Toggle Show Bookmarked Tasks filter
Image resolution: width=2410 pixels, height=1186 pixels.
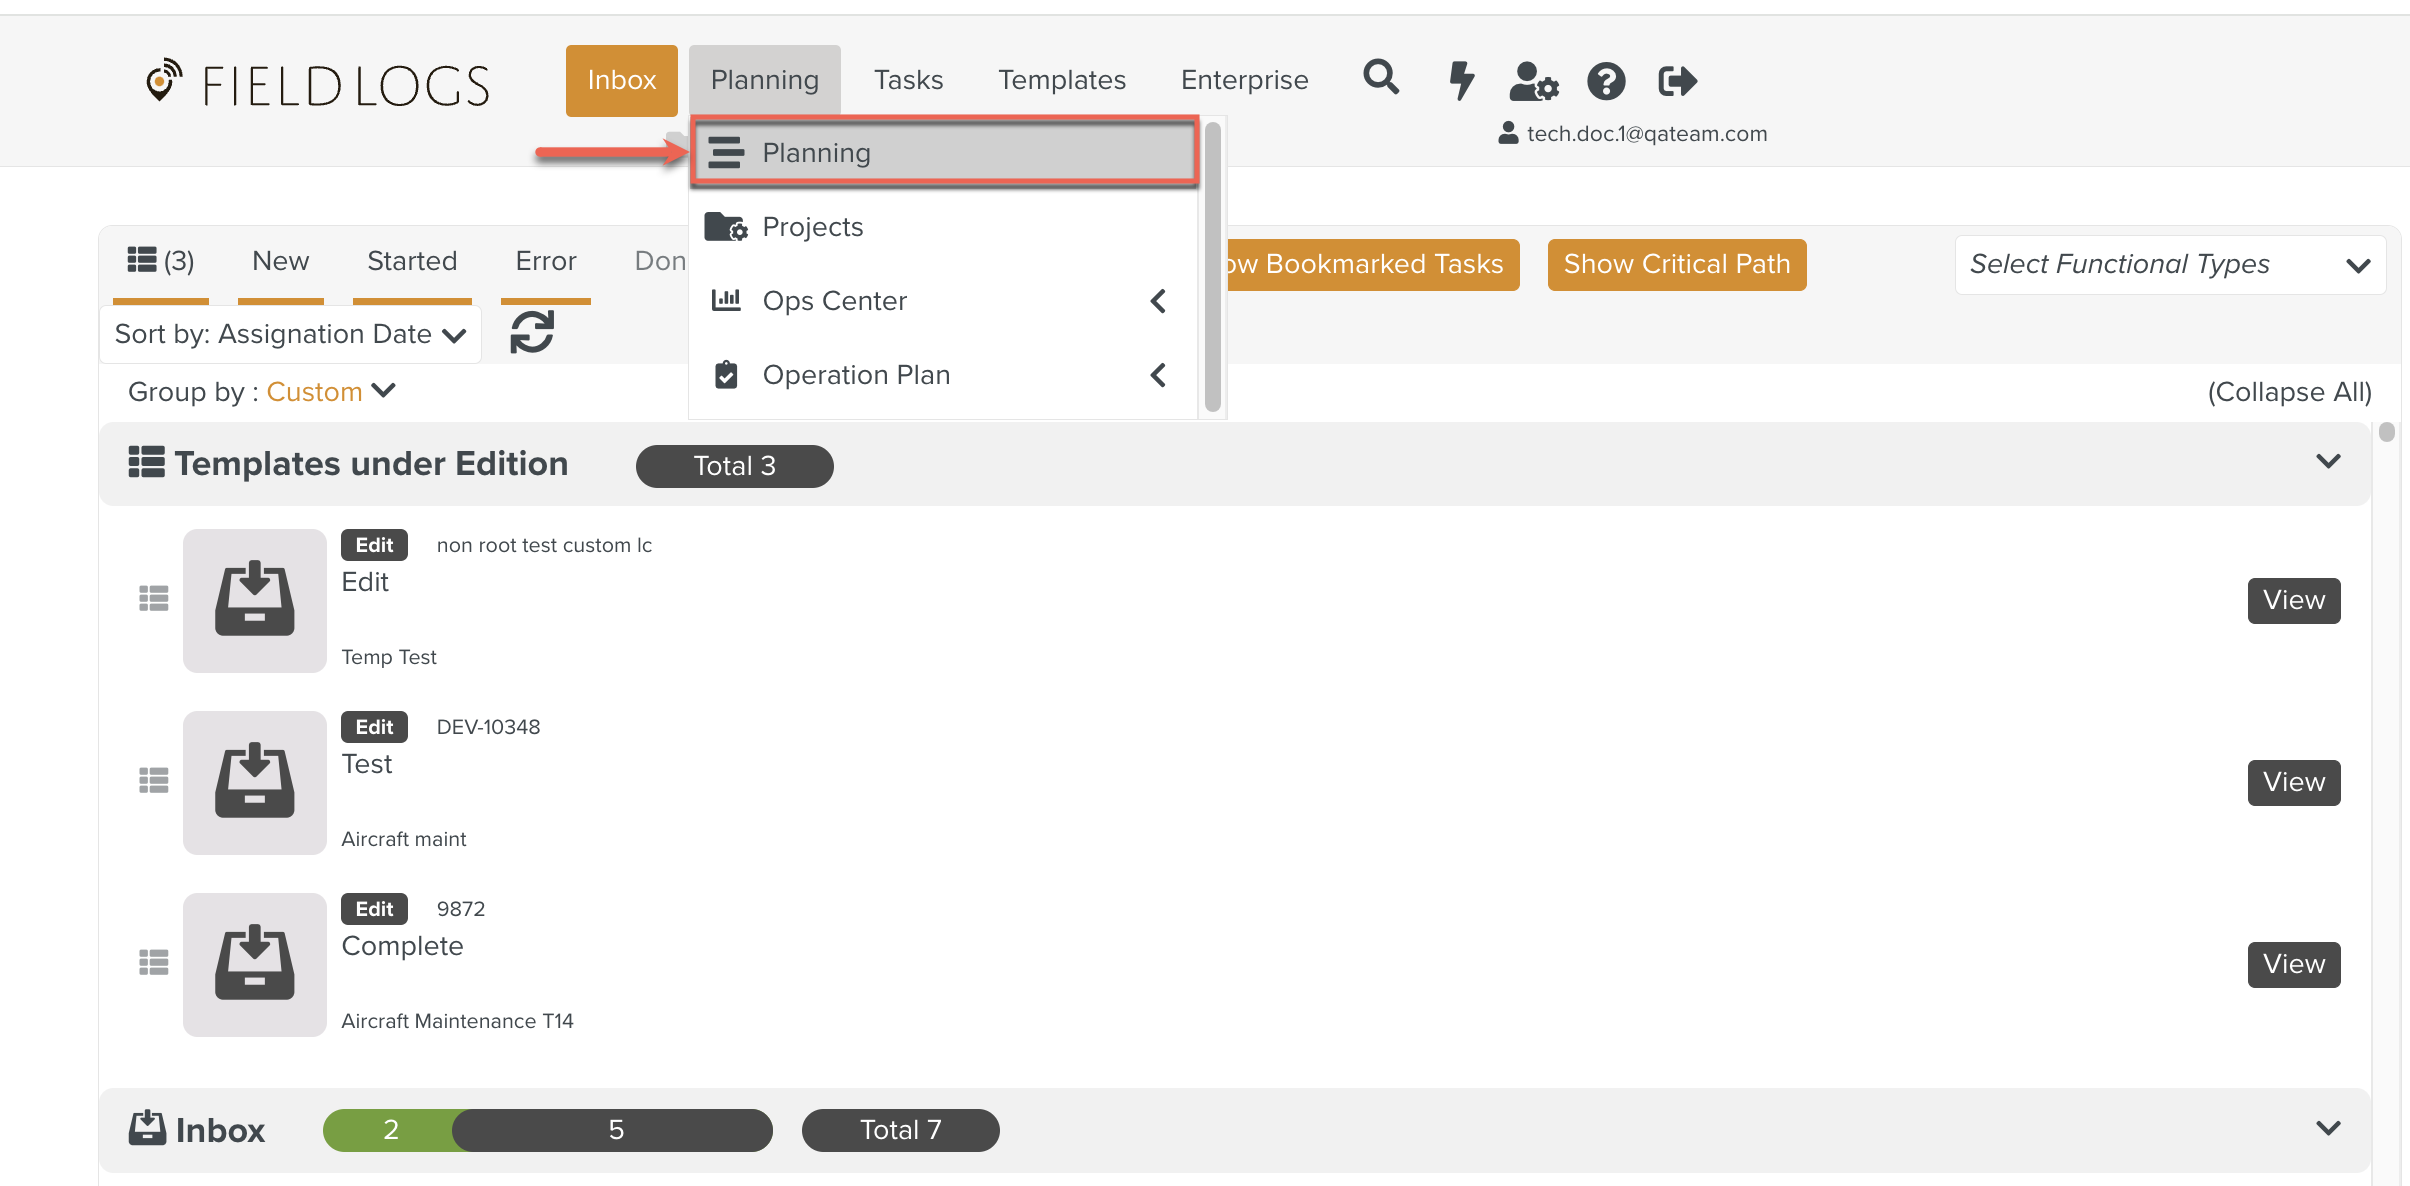pos(1371,264)
